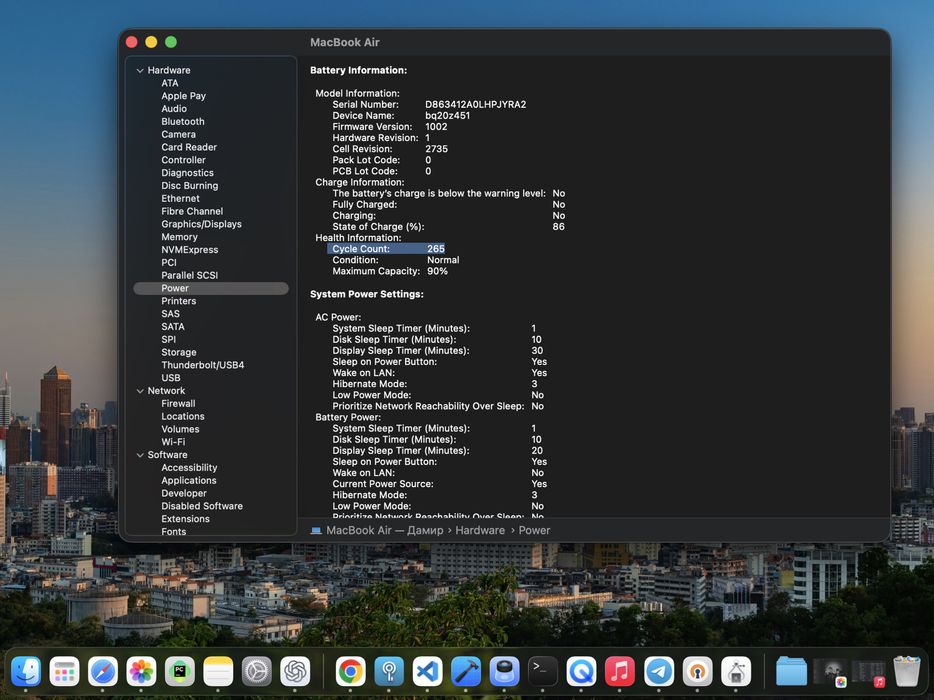Click the serial number D863412A0LHPJYRA2
The height and width of the screenshot is (700, 934).
point(475,104)
